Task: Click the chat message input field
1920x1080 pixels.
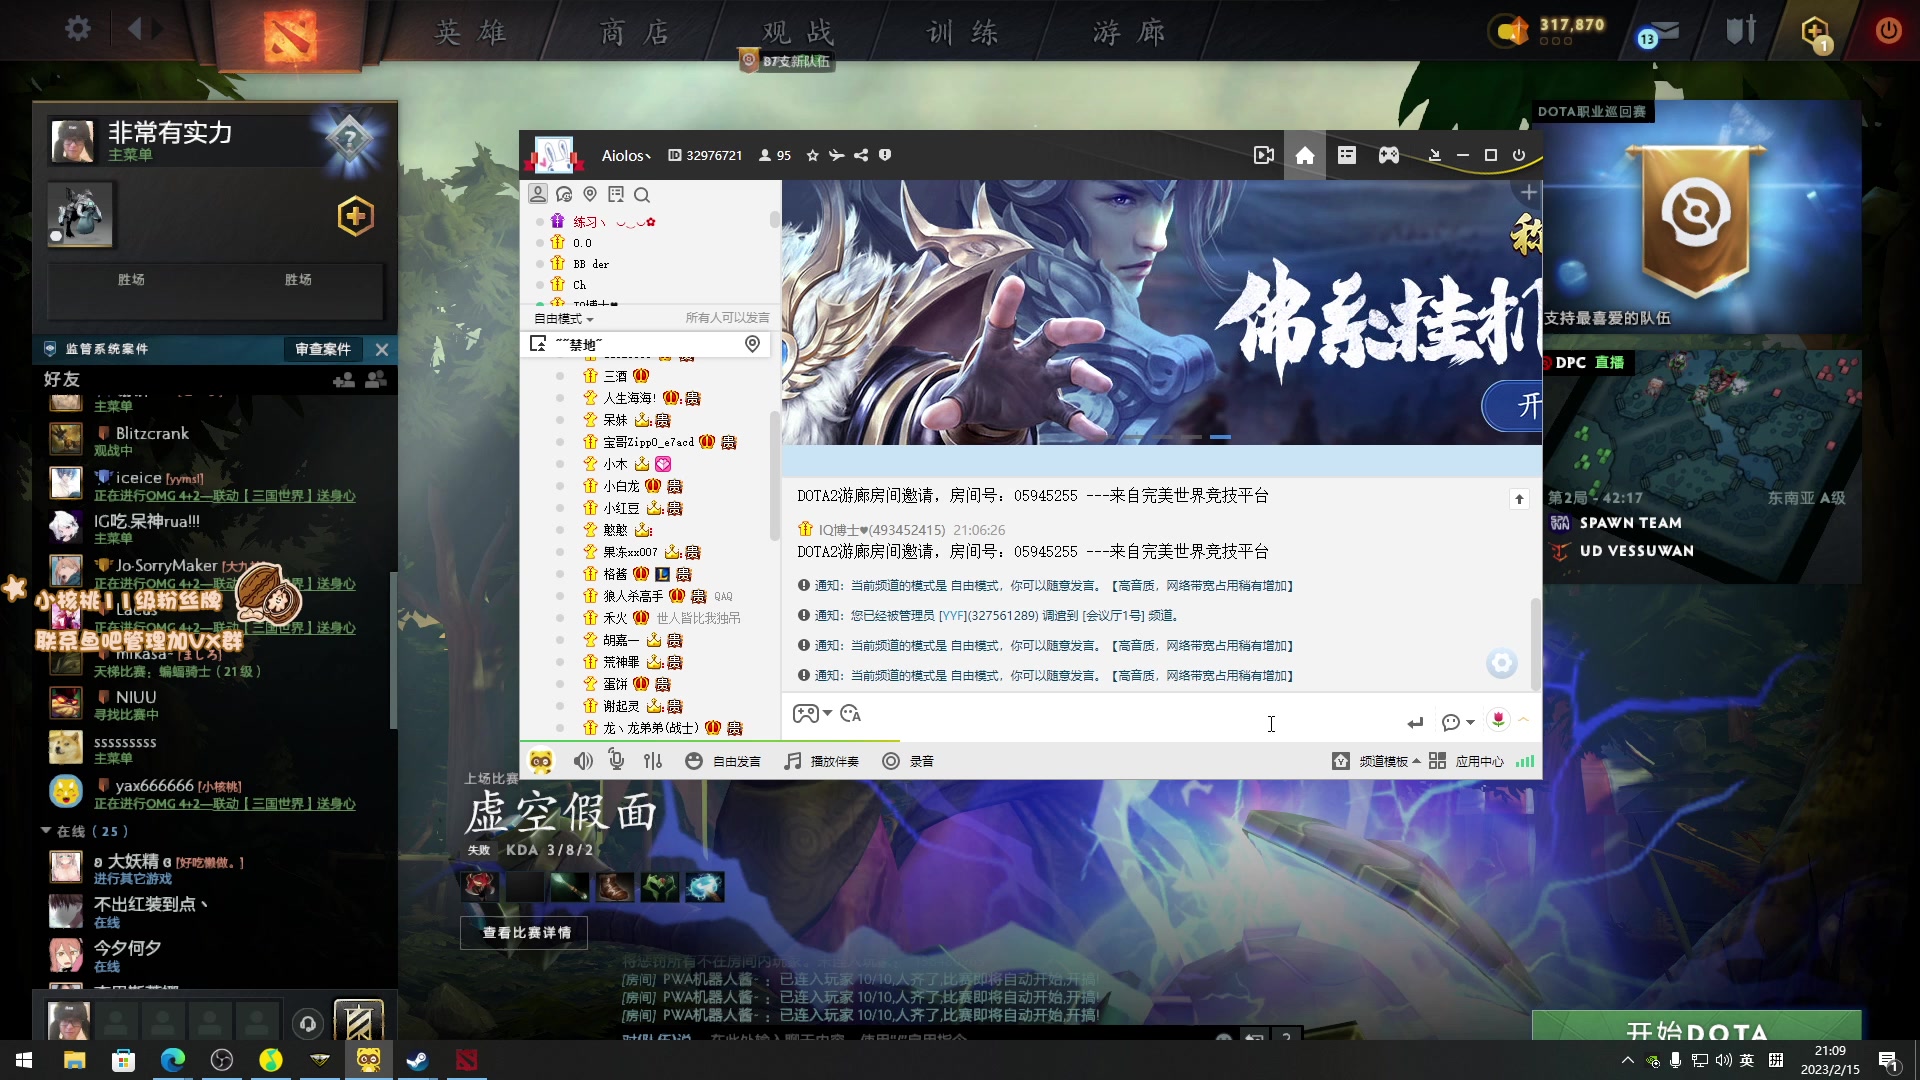Action: click(1100, 721)
